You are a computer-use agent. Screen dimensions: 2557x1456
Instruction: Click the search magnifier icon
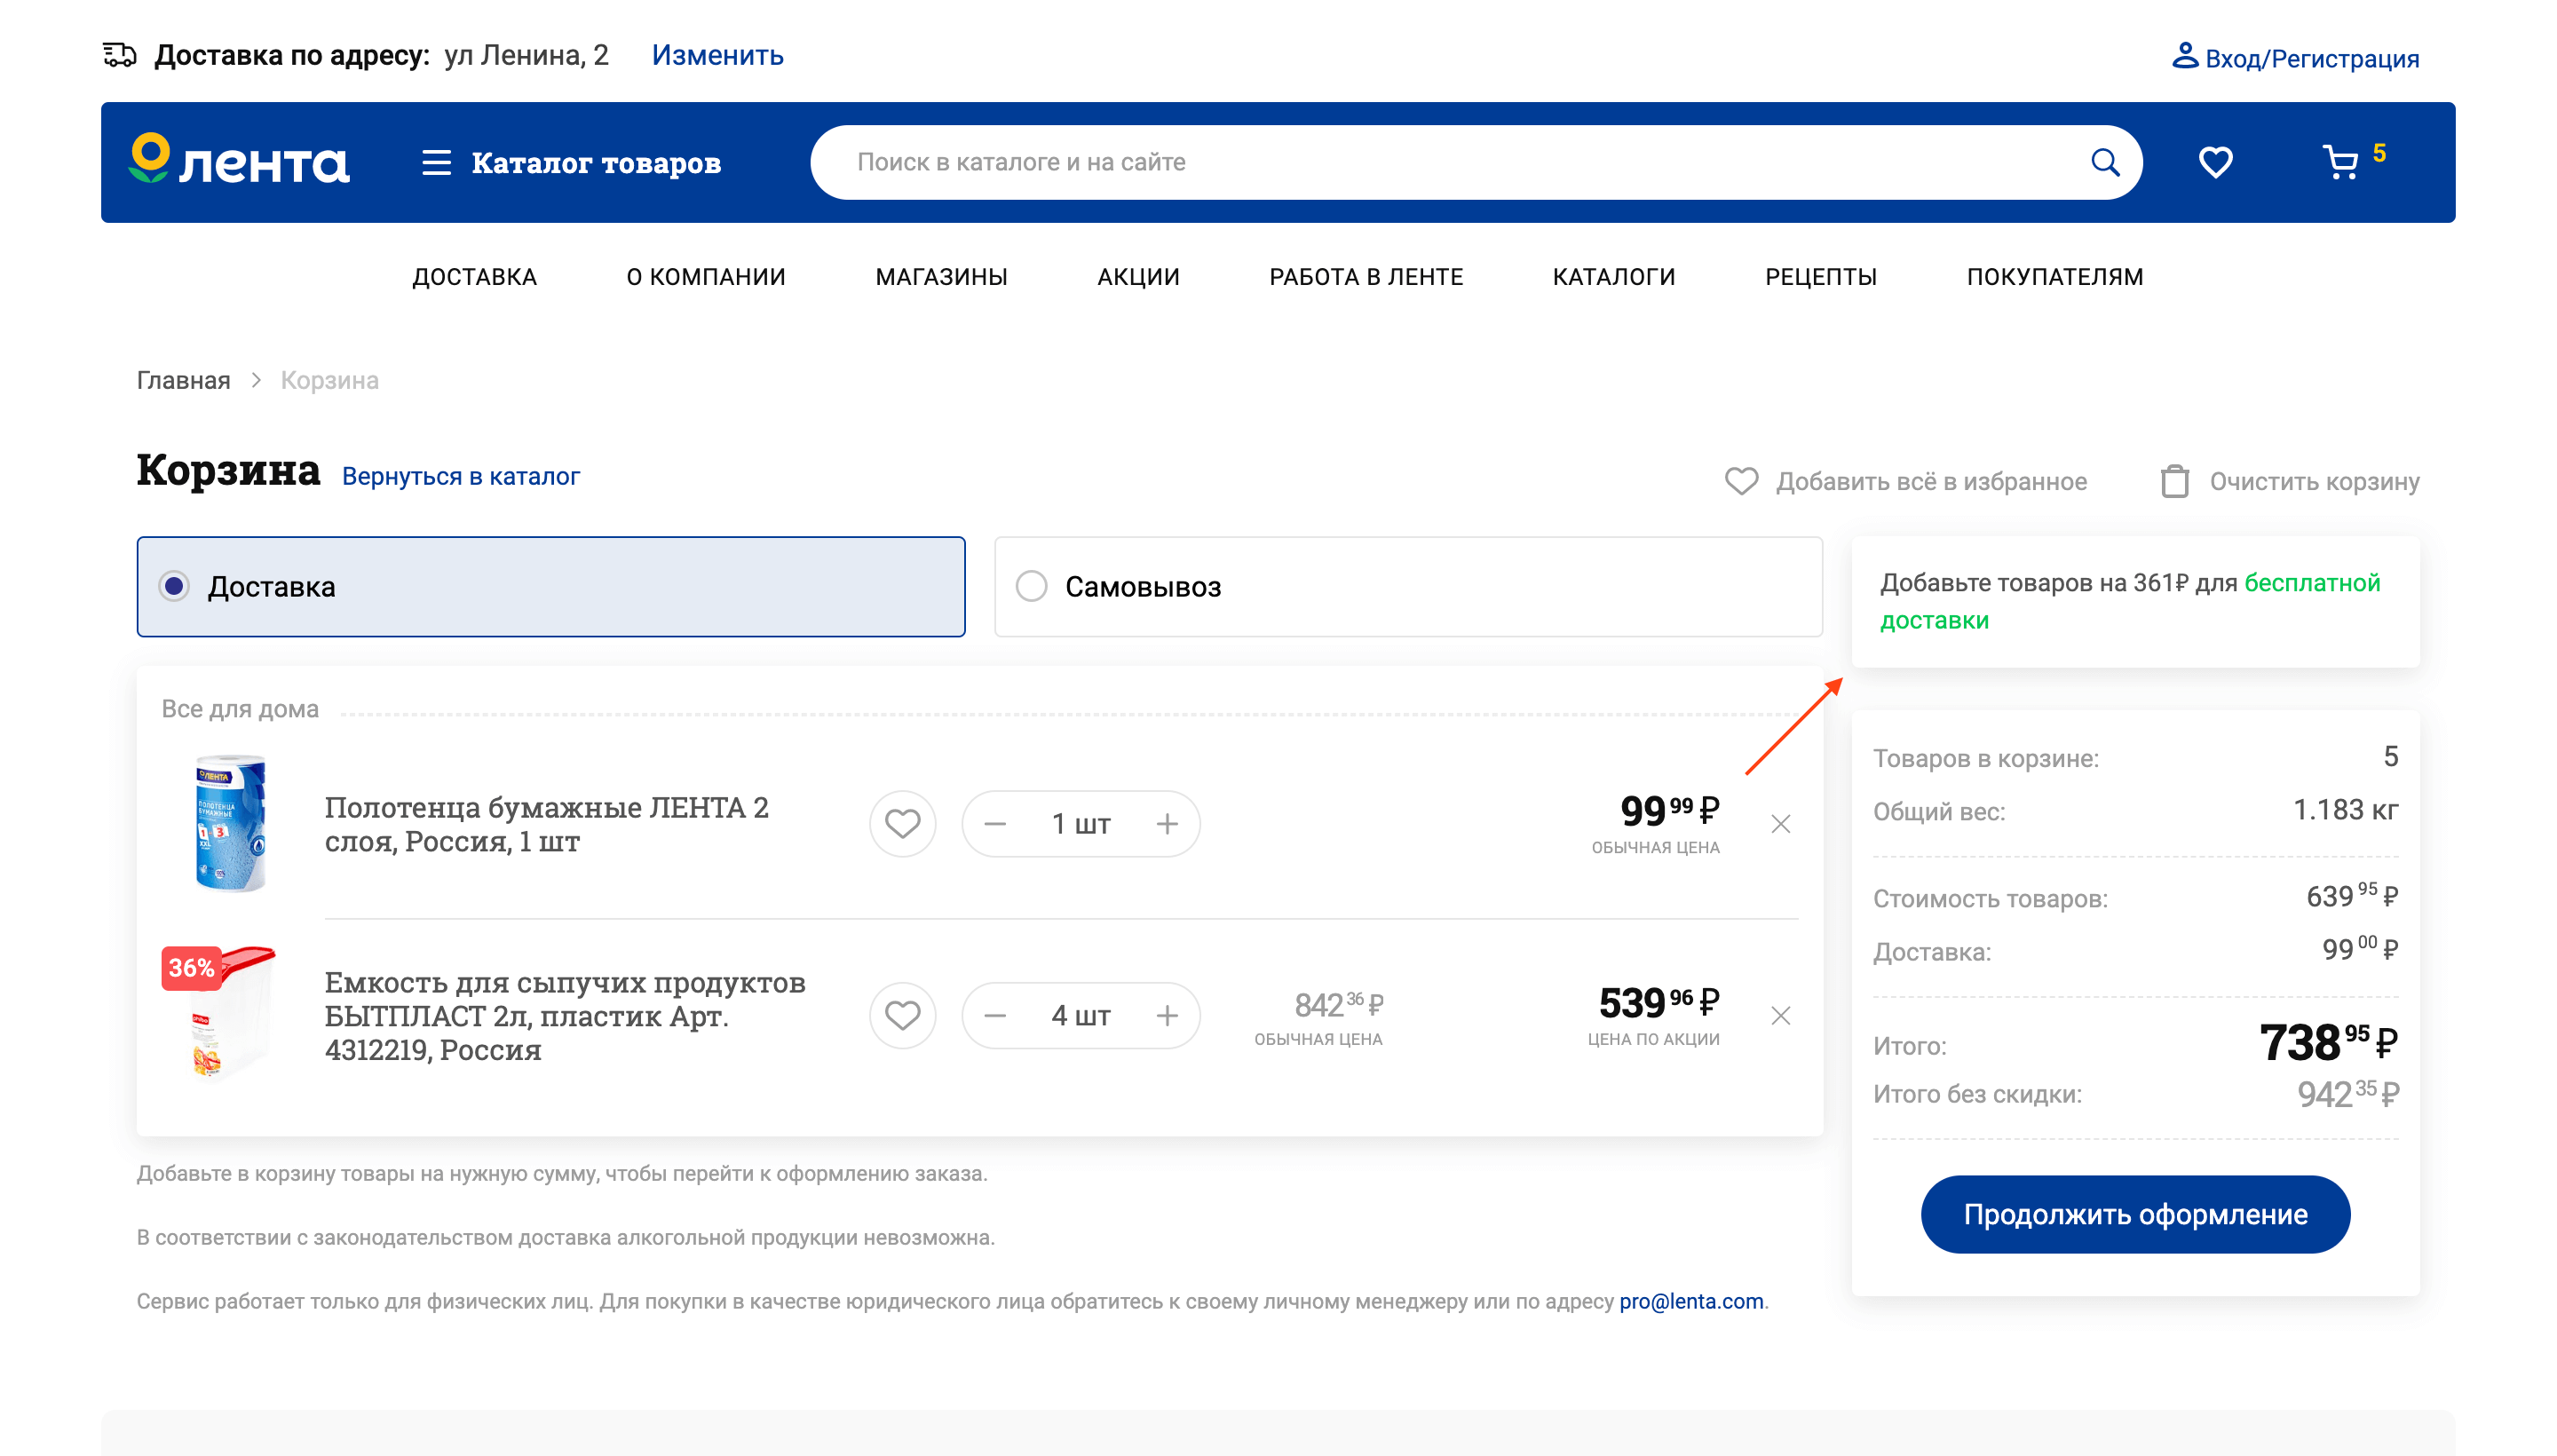[x=2104, y=162]
